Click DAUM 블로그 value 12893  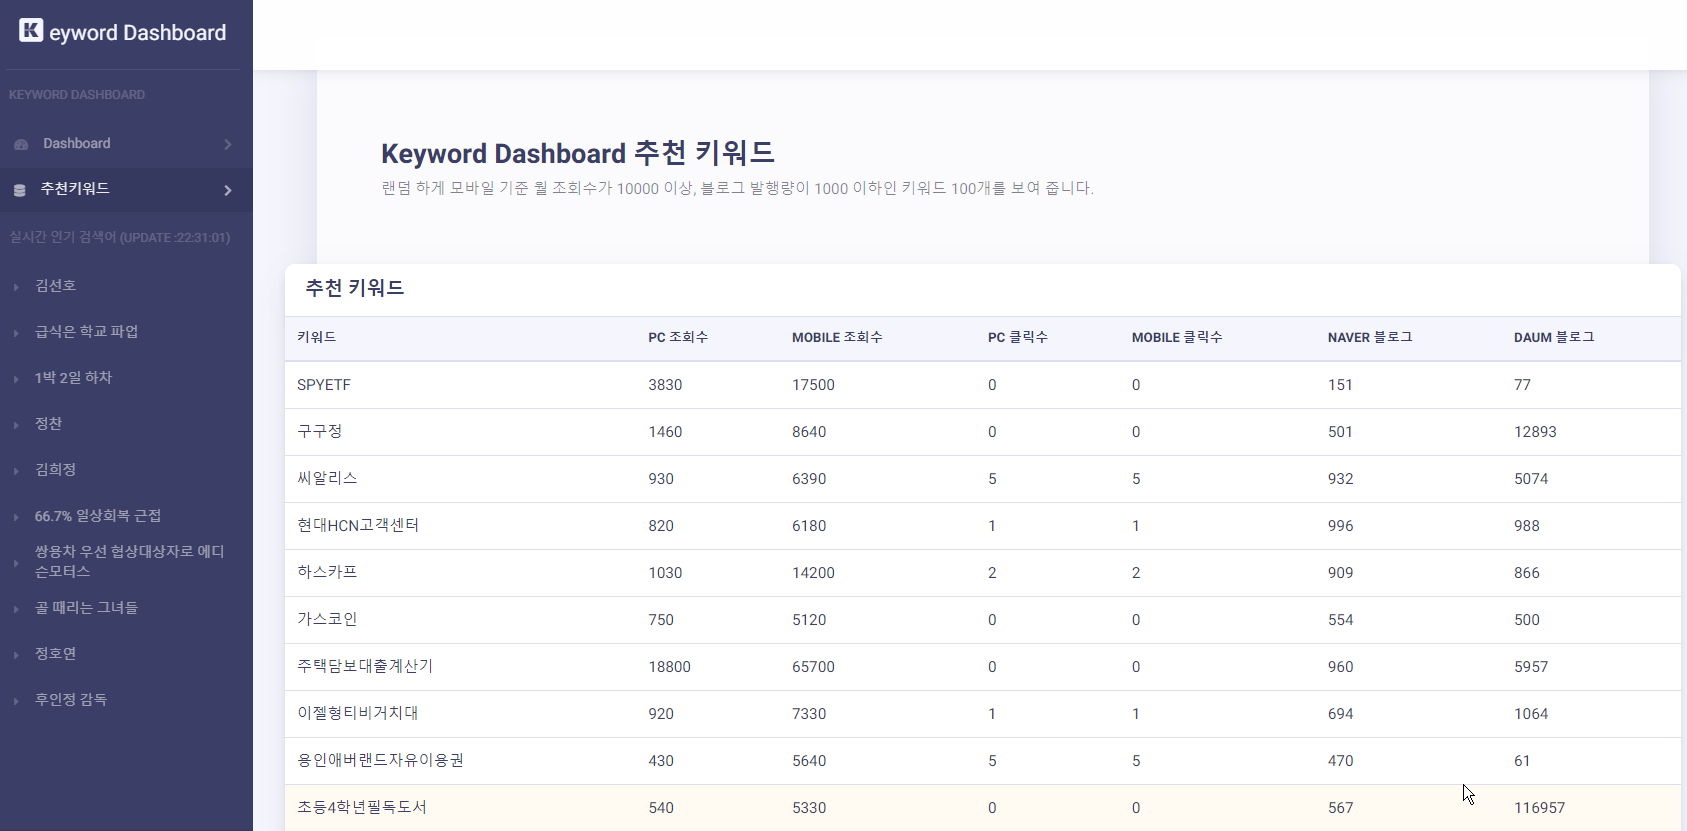pos(1535,432)
